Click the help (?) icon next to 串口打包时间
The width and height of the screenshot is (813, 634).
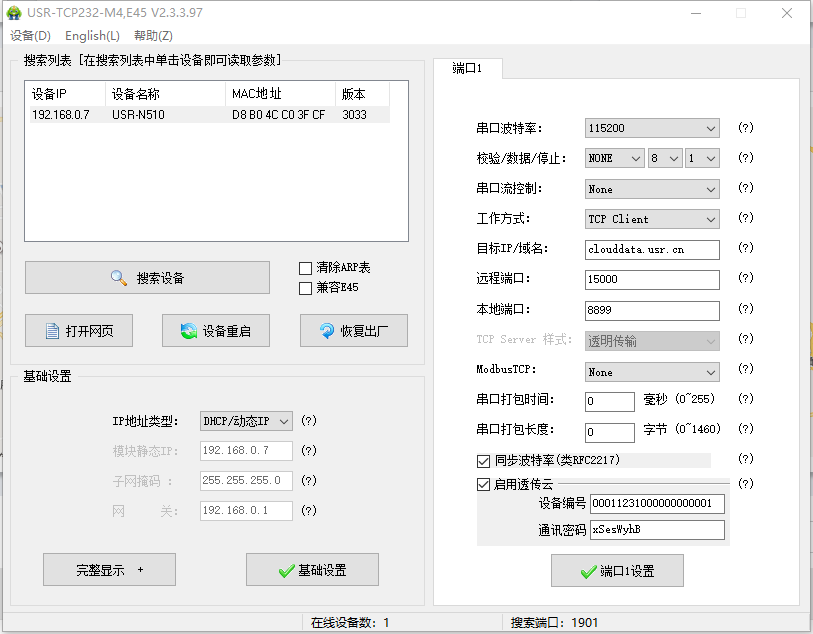pyautogui.click(x=746, y=399)
